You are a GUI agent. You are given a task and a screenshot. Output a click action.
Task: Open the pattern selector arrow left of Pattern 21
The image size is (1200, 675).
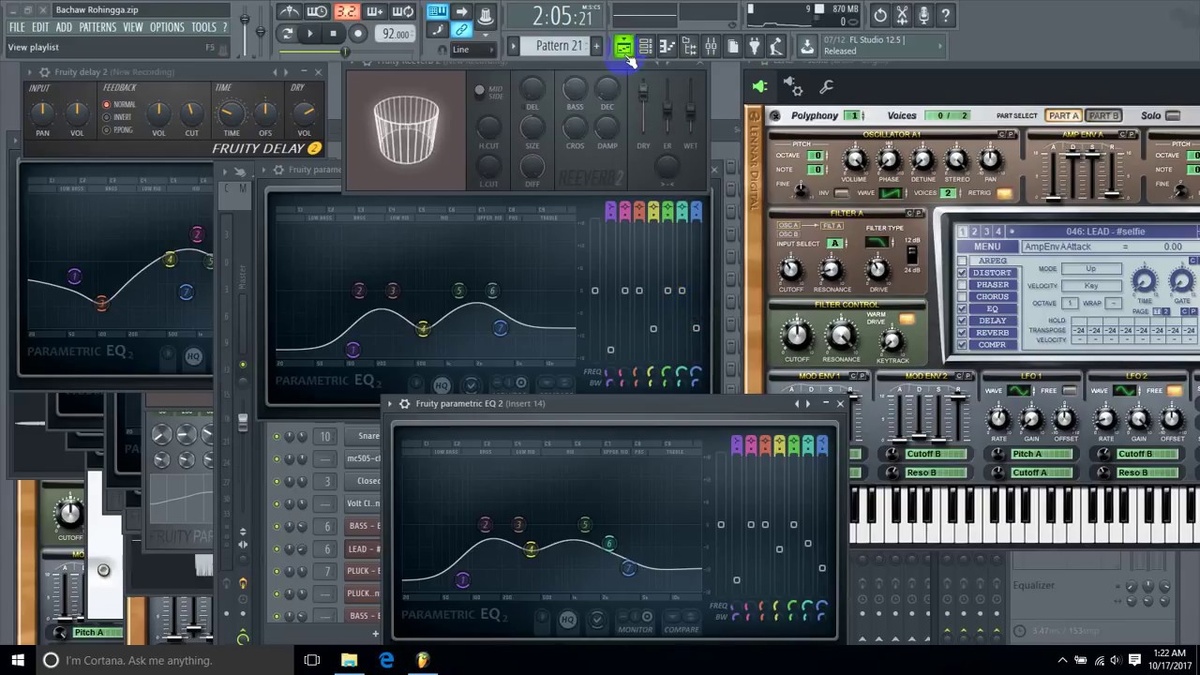[x=514, y=46]
